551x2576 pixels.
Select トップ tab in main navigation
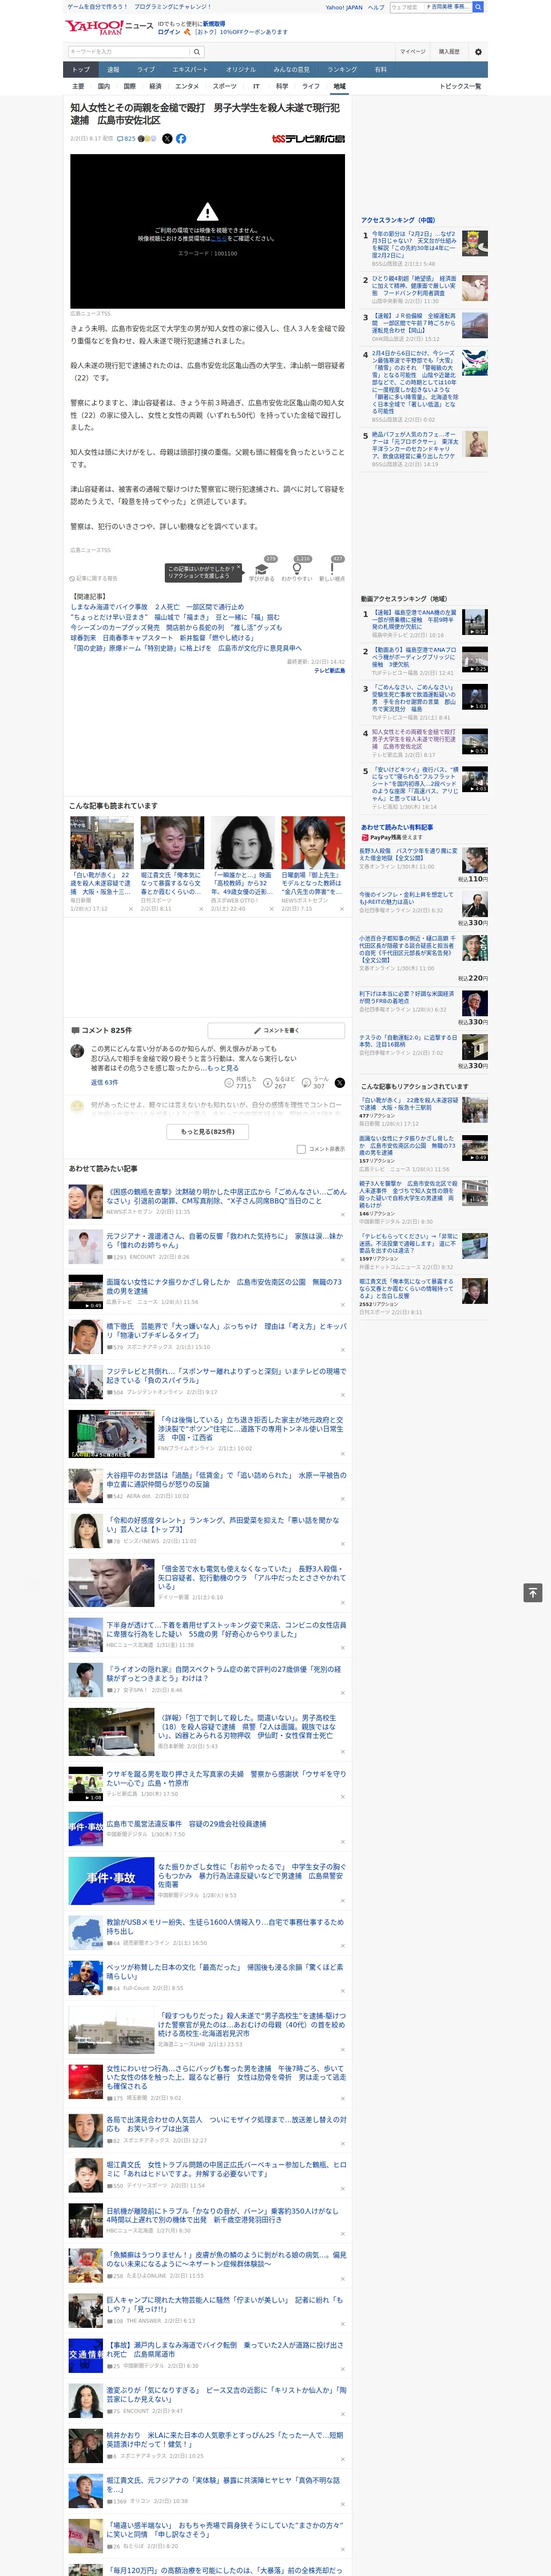81,69
